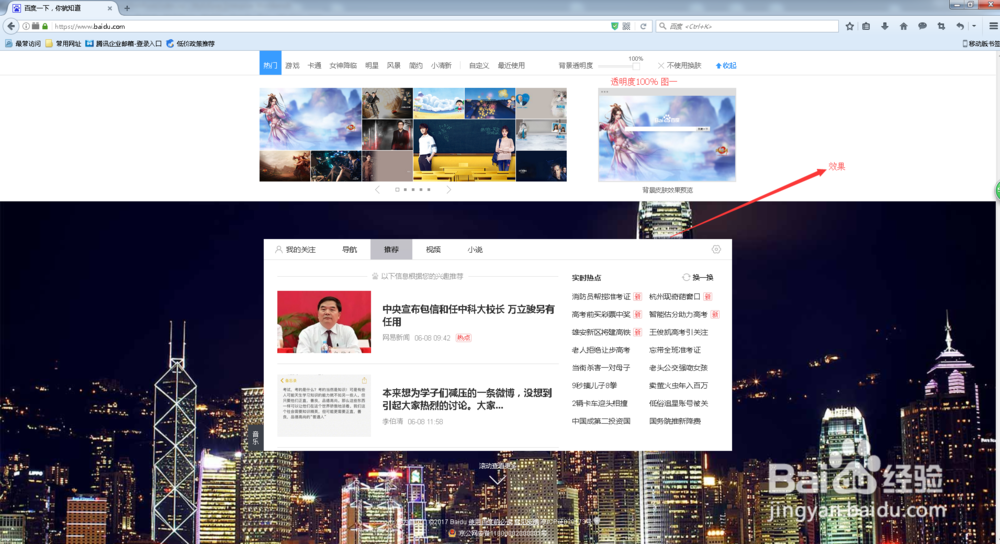This screenshot has width=1000, height=544.
Task: Switch to the 视频 tab
Action: coord(433,249)
